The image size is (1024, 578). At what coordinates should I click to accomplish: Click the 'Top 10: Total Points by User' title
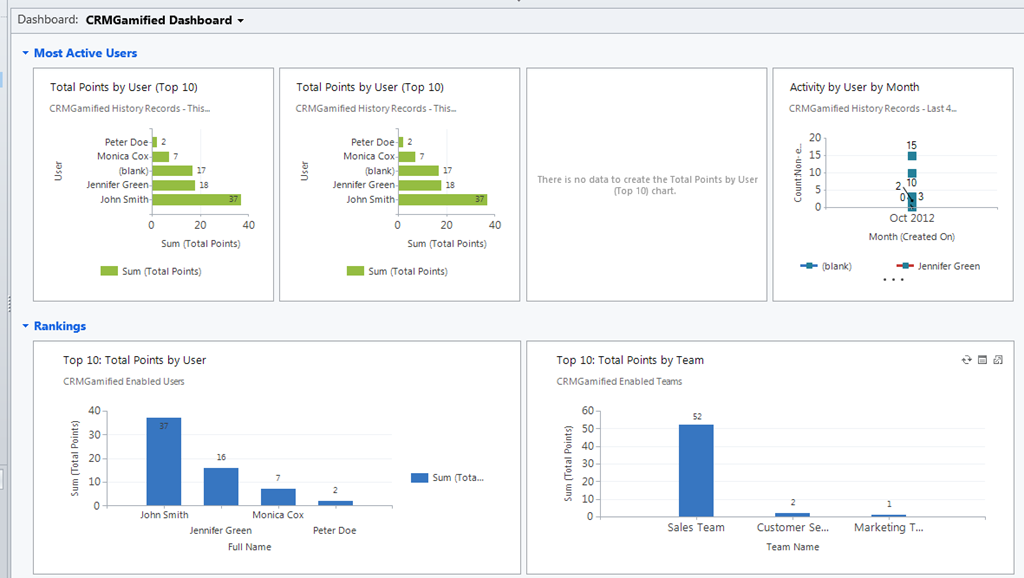tap(135, 360)
